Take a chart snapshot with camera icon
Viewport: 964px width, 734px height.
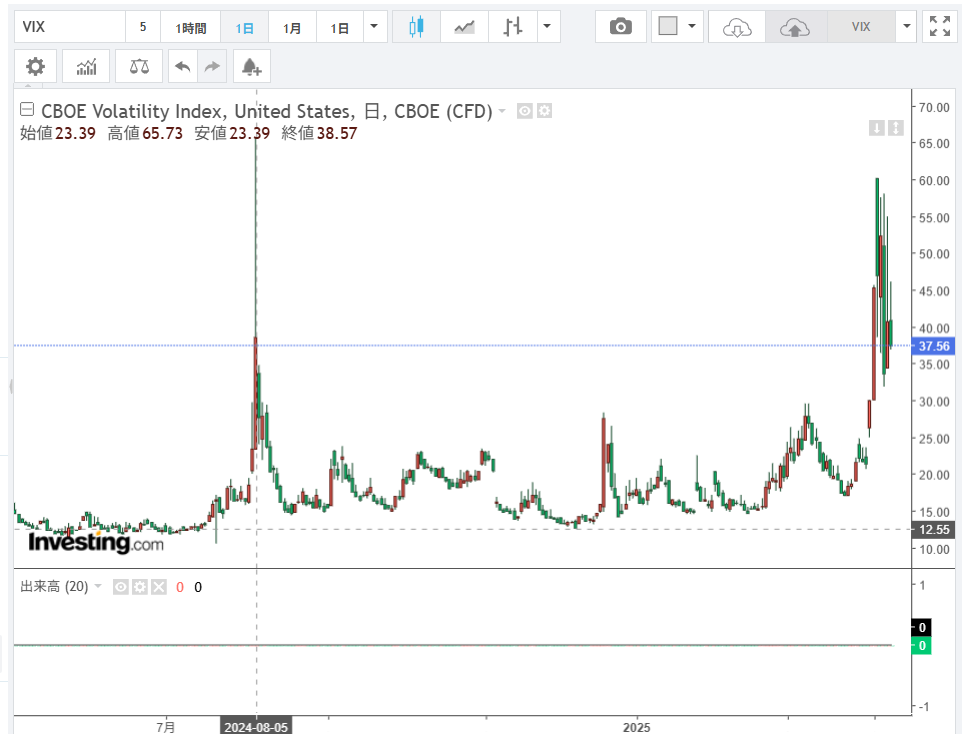click(621, 27)
